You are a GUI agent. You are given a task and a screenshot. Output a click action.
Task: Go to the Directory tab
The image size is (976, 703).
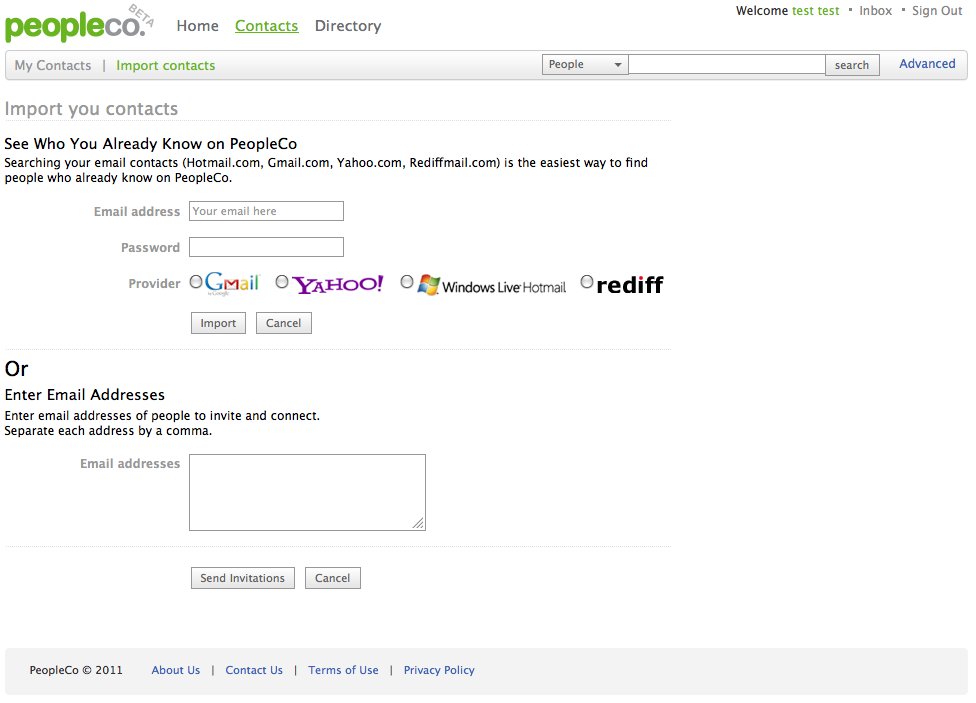coord(348,26)
